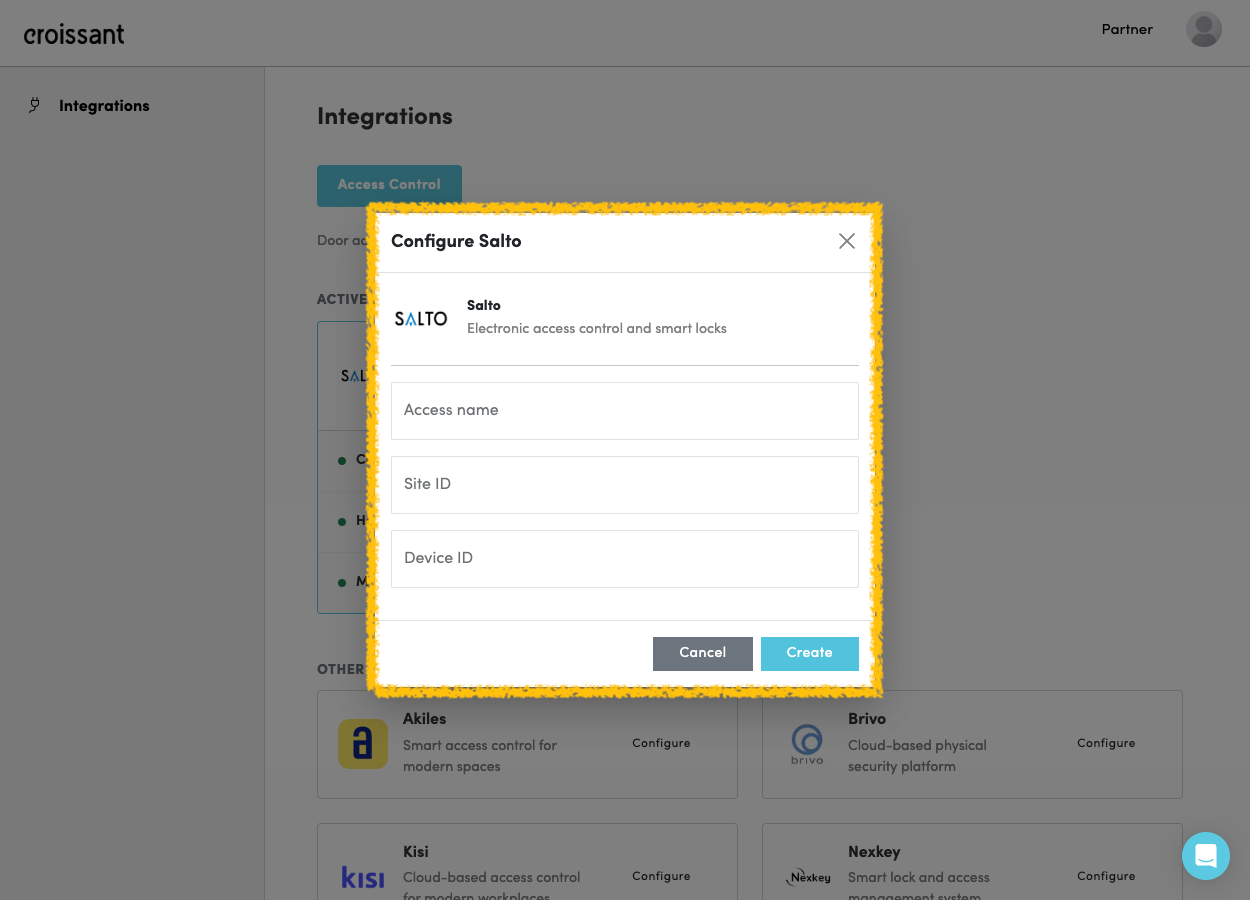Click the Brivo app icon
Screen dimensions: 1250x900
click(x=808, y=744)
